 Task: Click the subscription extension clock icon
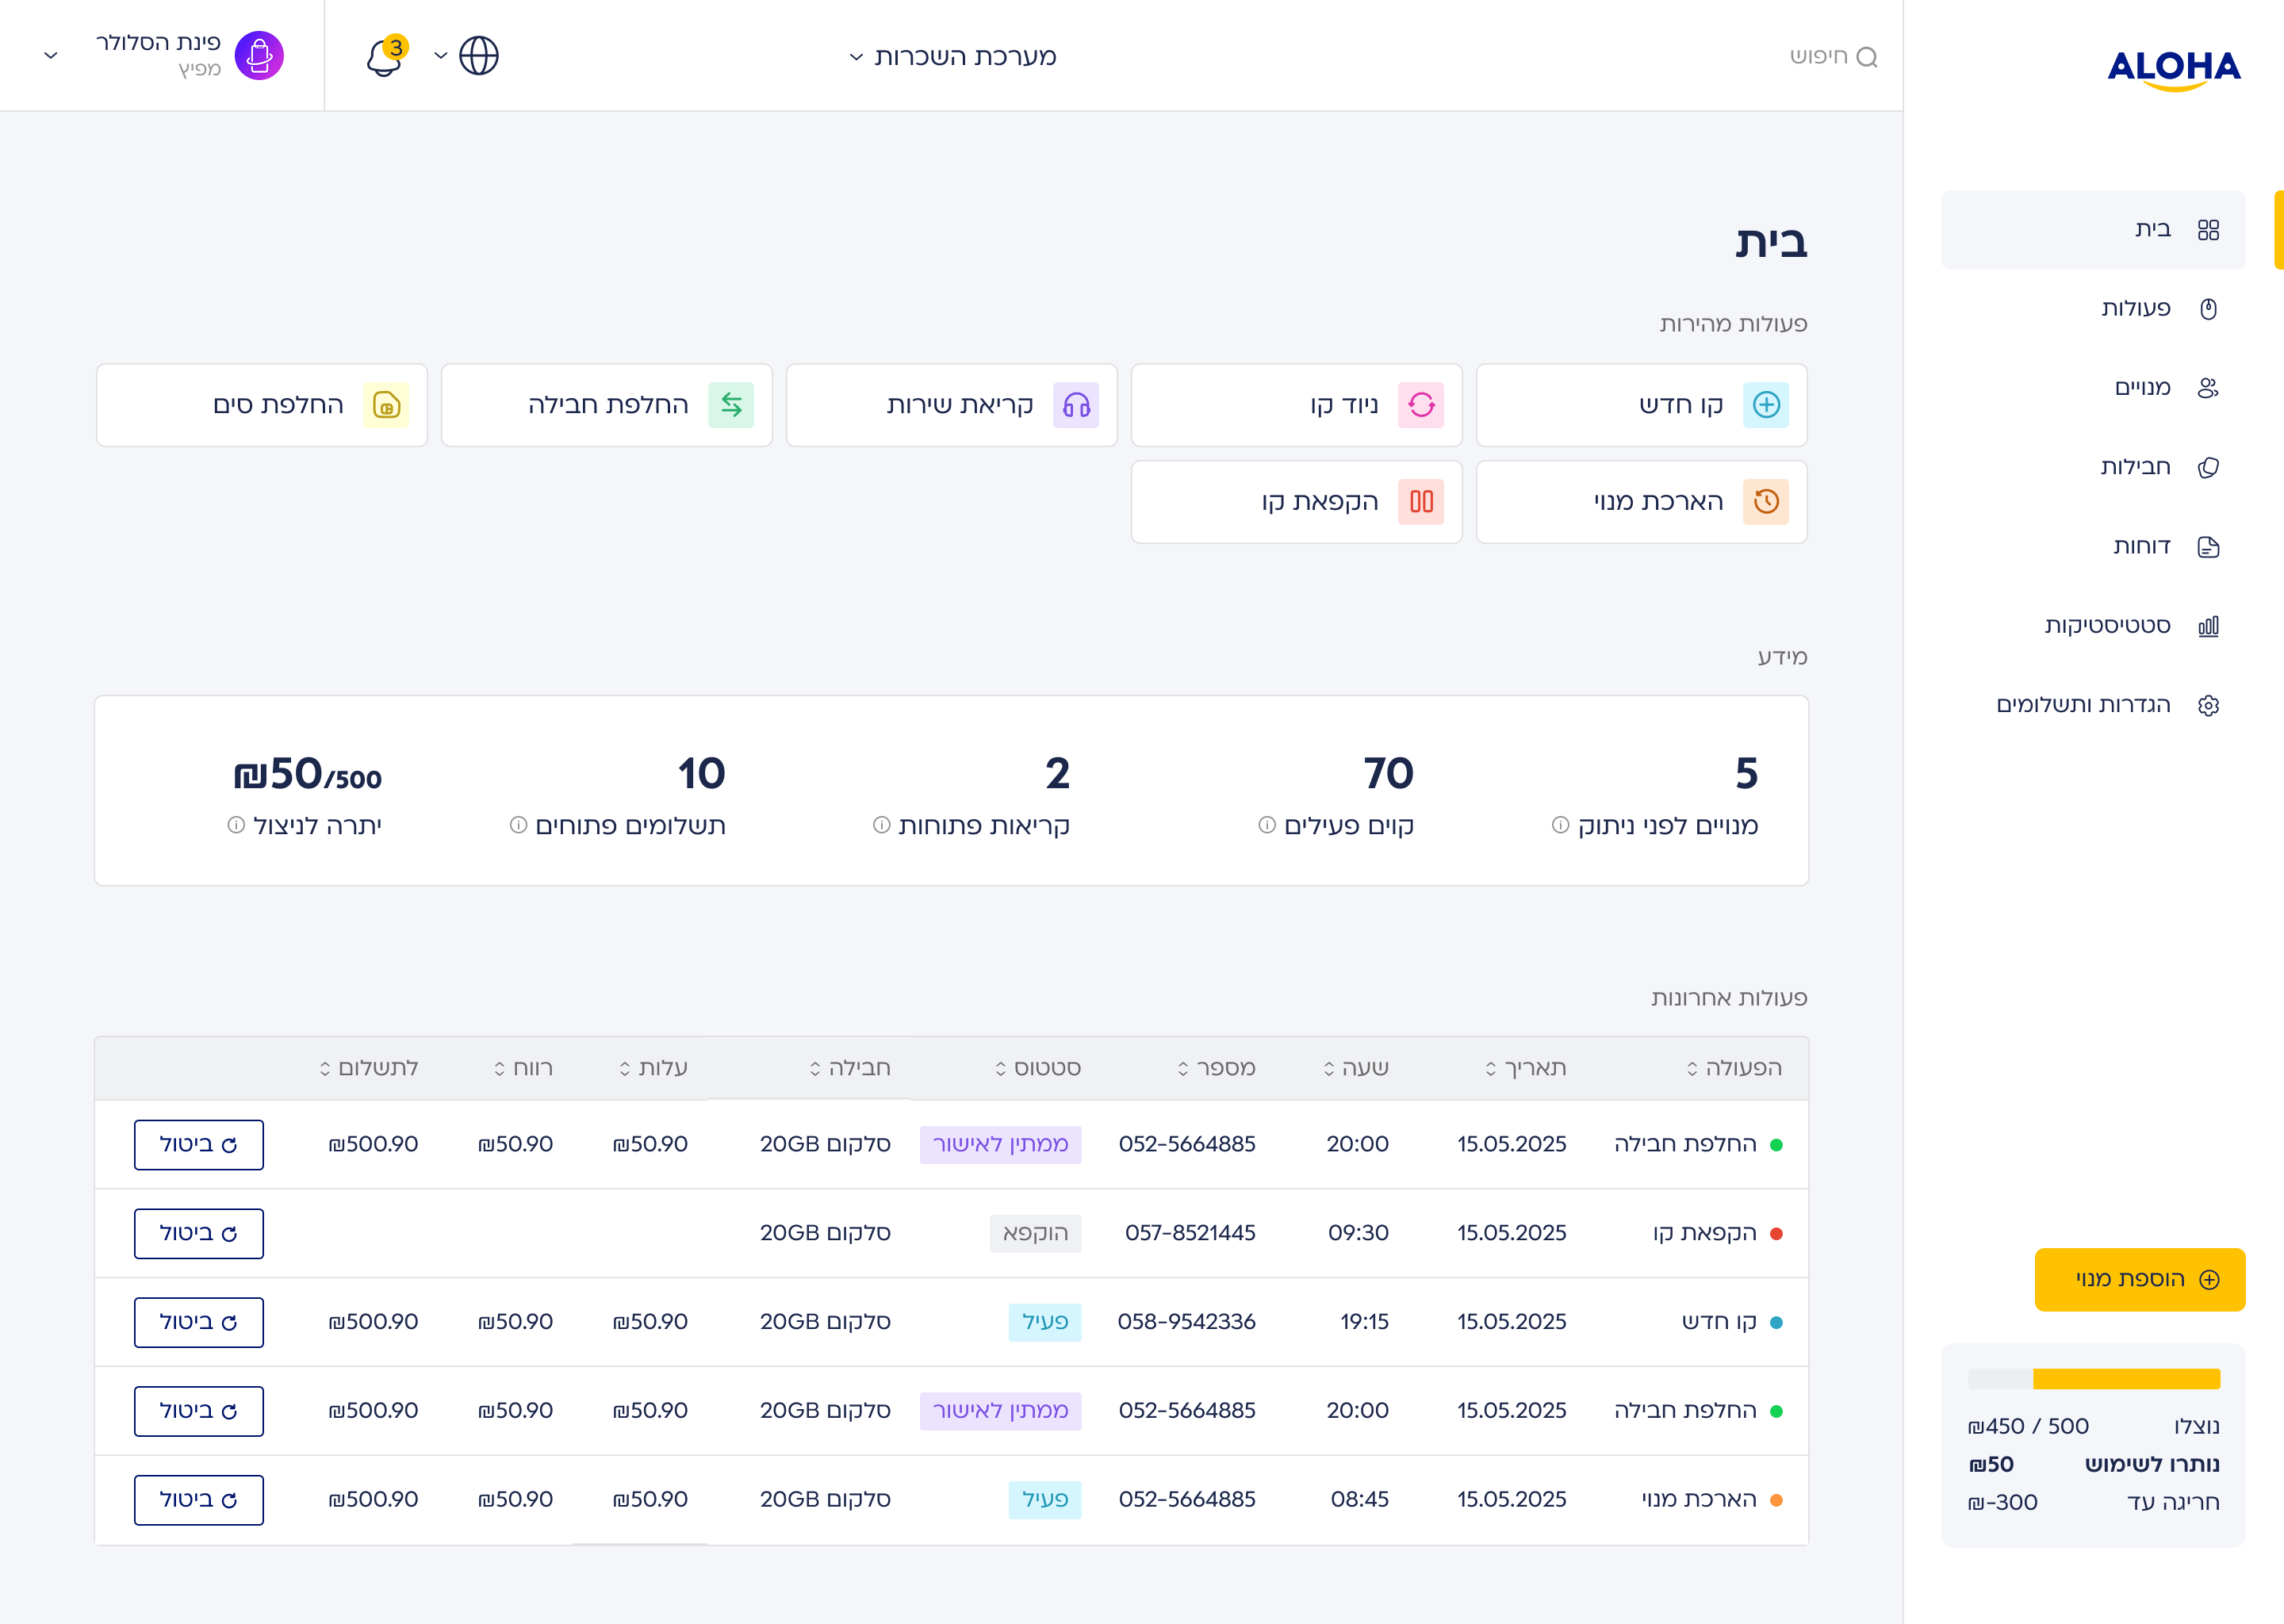pyautogui.click(x=1766, y=501)
